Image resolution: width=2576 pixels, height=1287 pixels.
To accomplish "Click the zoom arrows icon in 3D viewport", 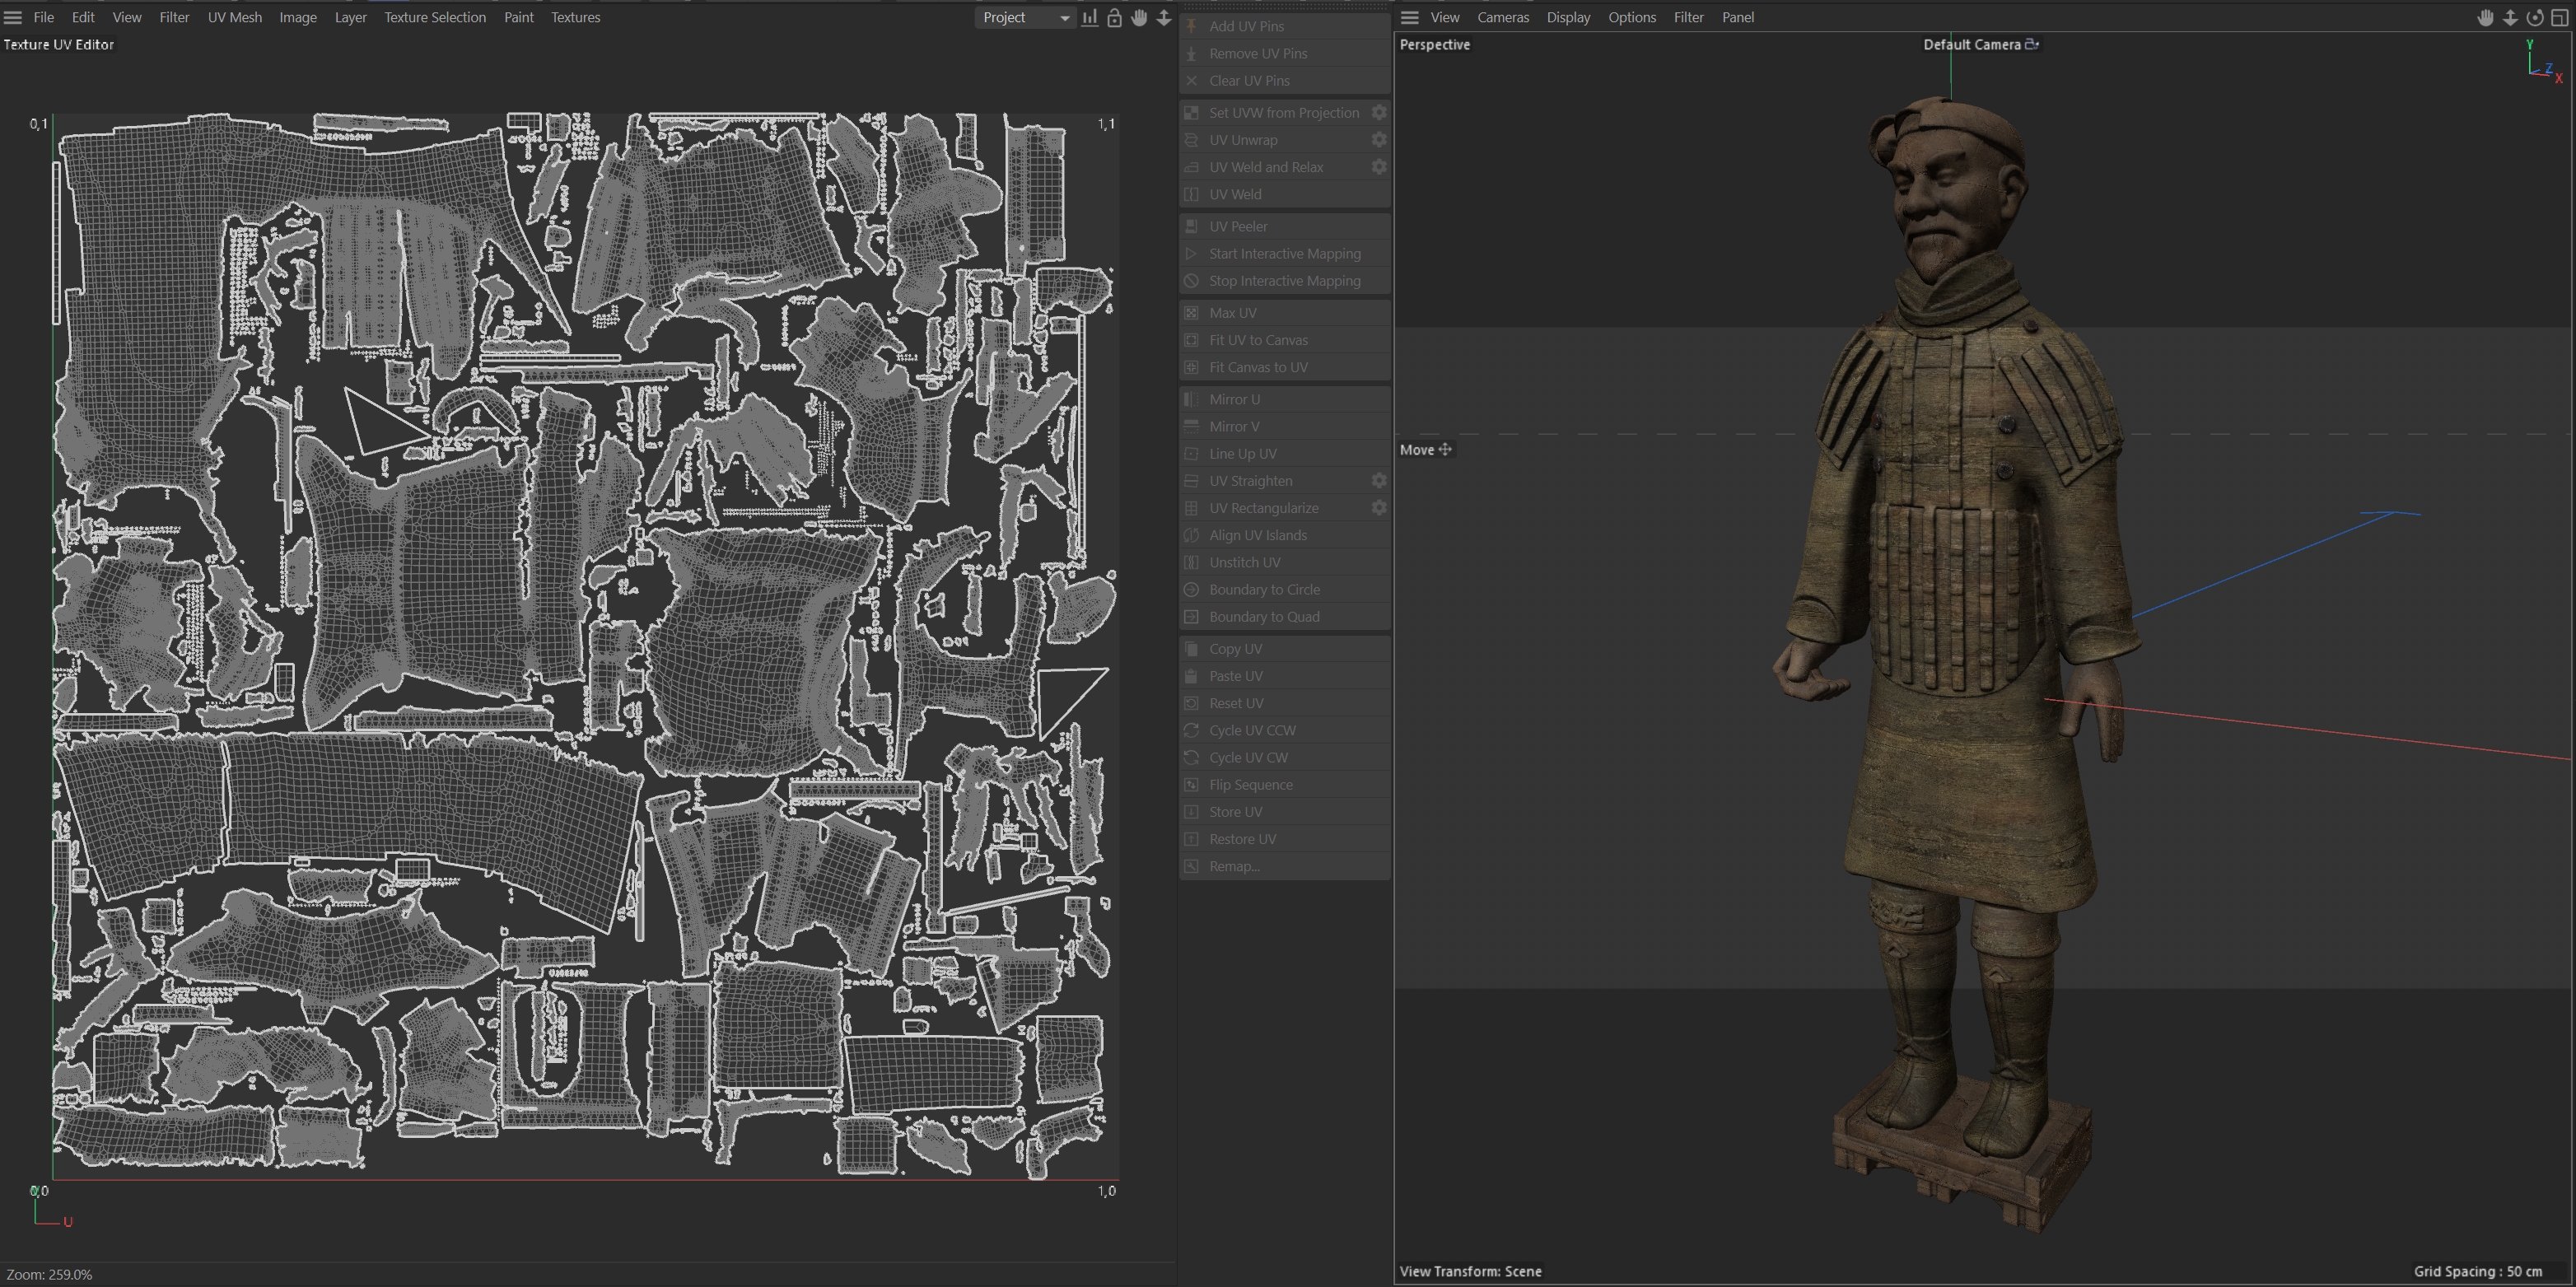I will pos(2510,18).
